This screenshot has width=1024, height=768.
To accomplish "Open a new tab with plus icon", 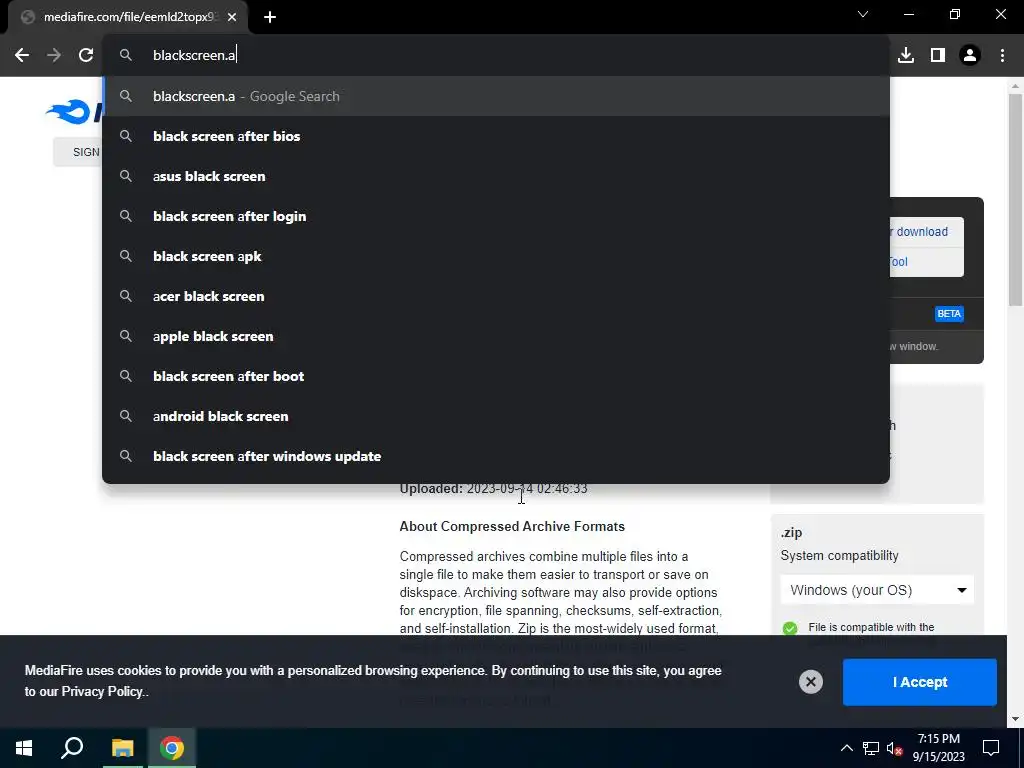I will tap(270, 17).
